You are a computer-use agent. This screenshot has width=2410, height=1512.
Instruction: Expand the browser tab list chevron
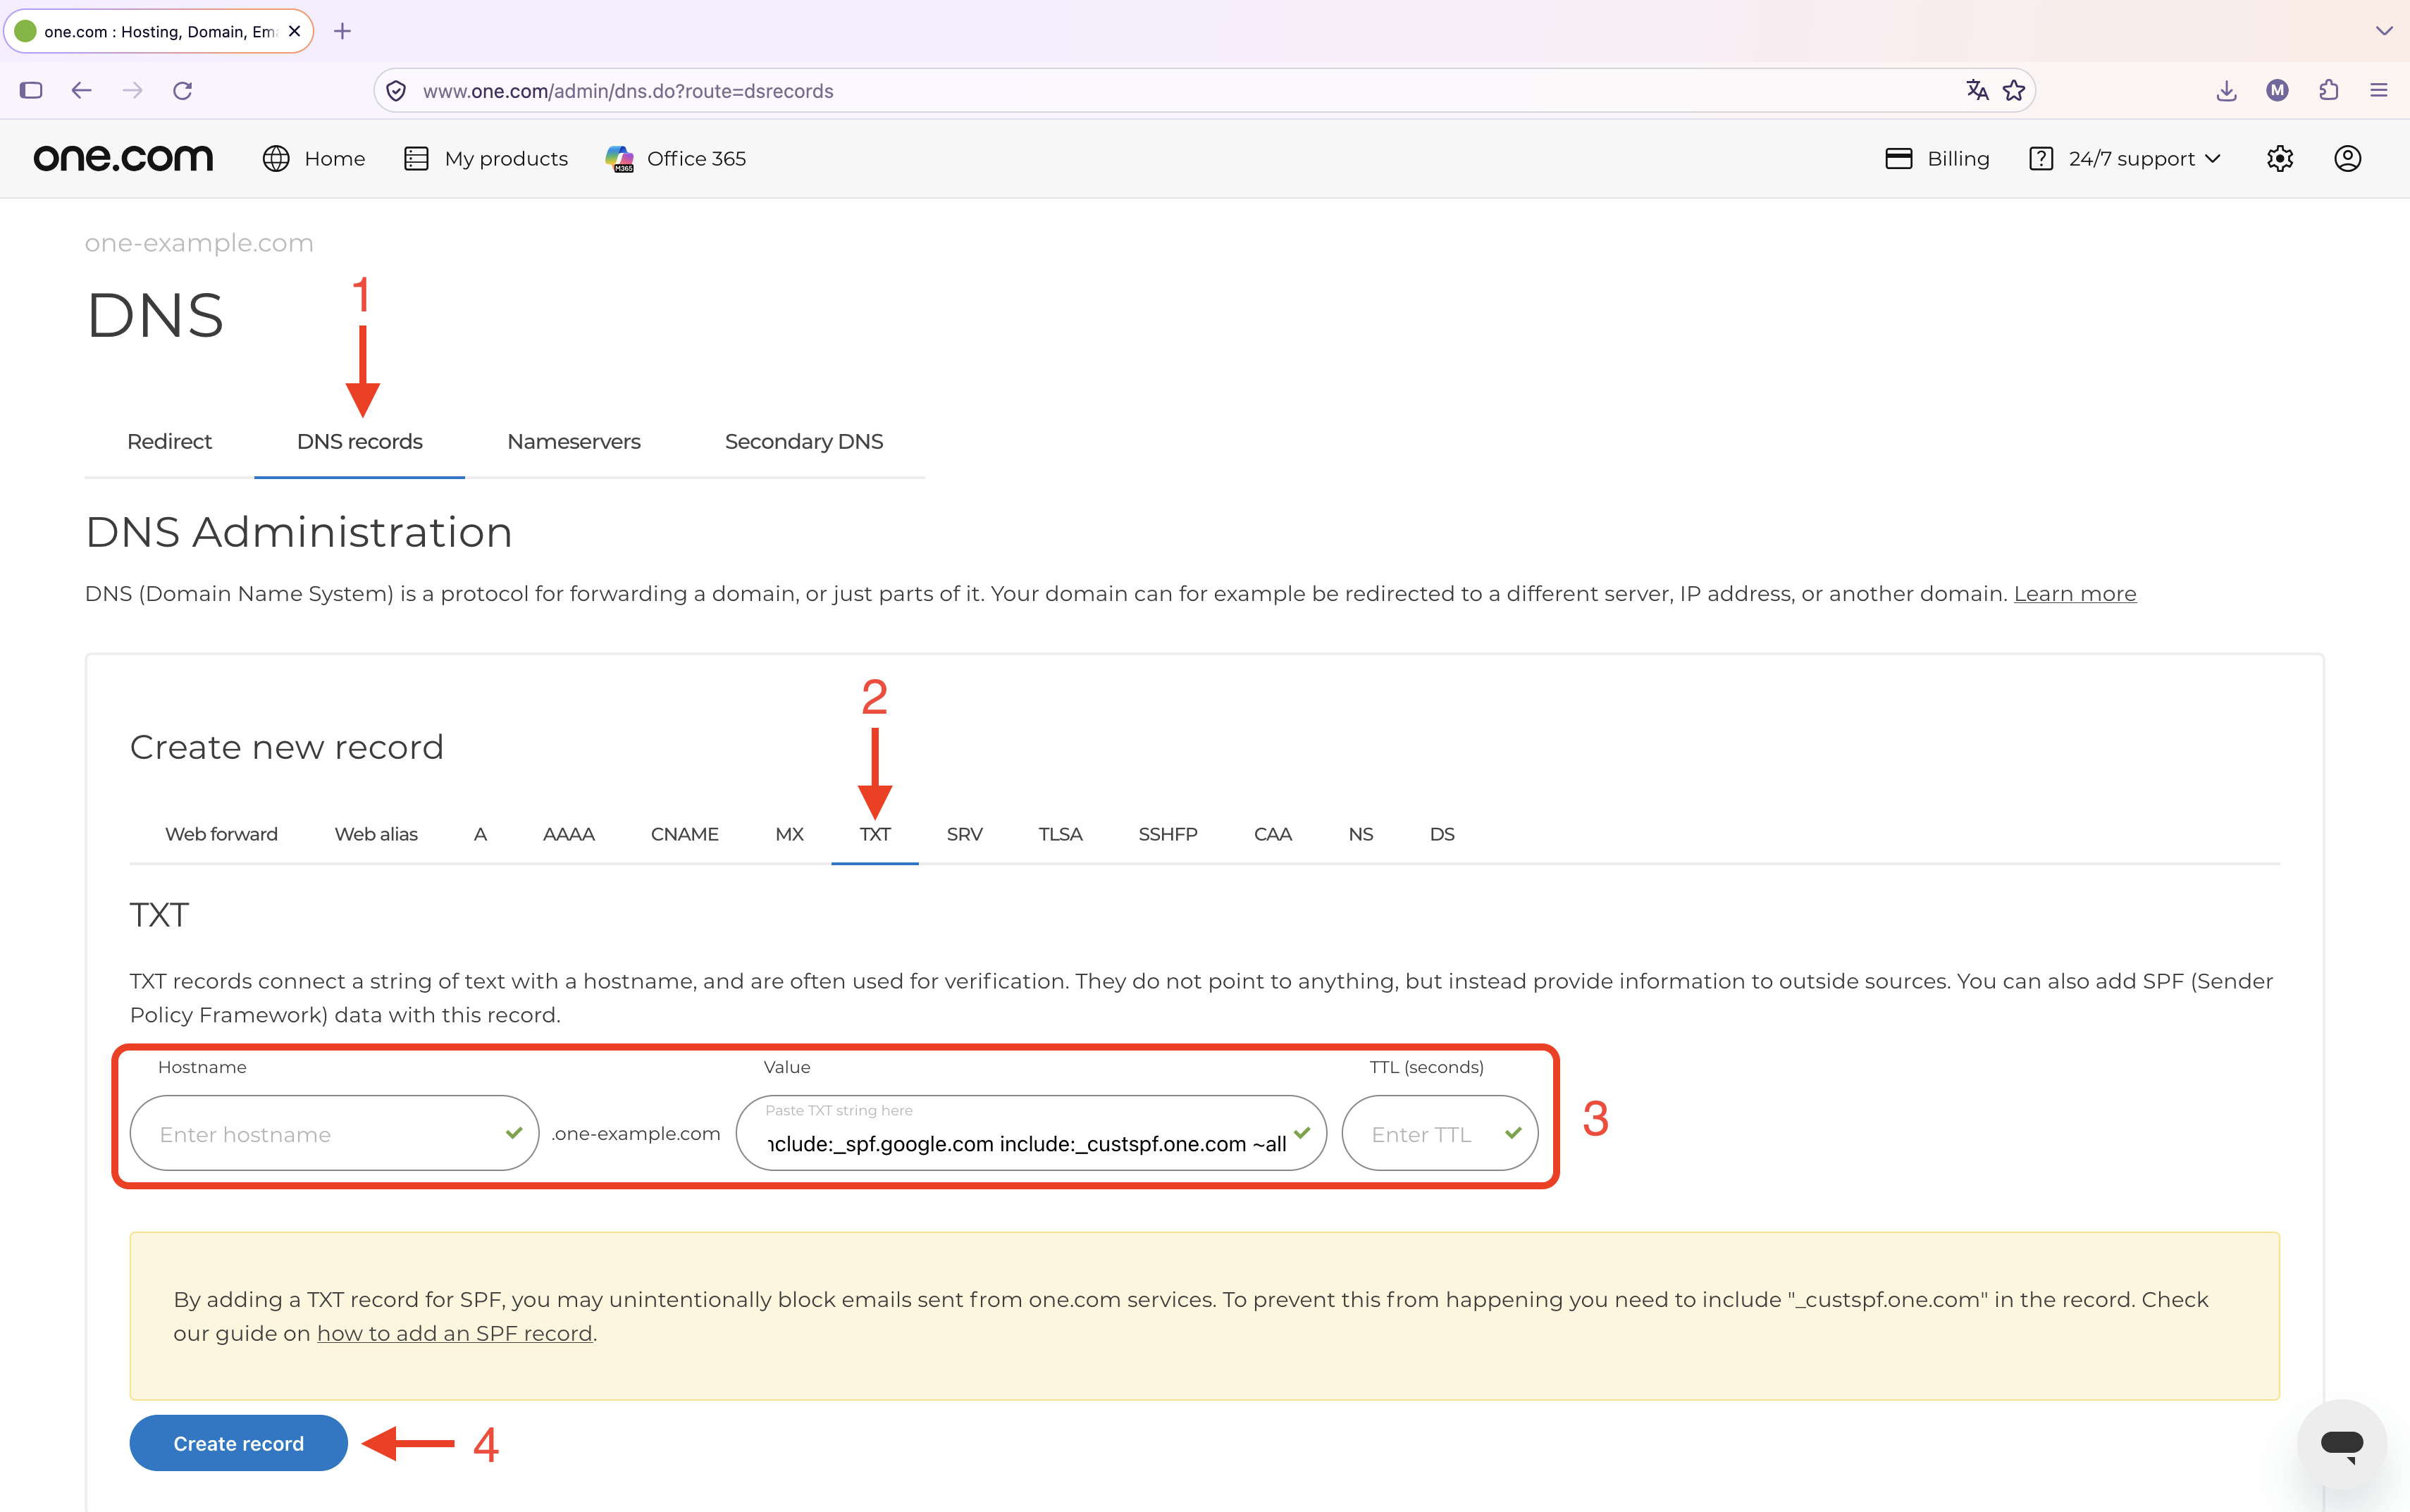[2385, 31]
